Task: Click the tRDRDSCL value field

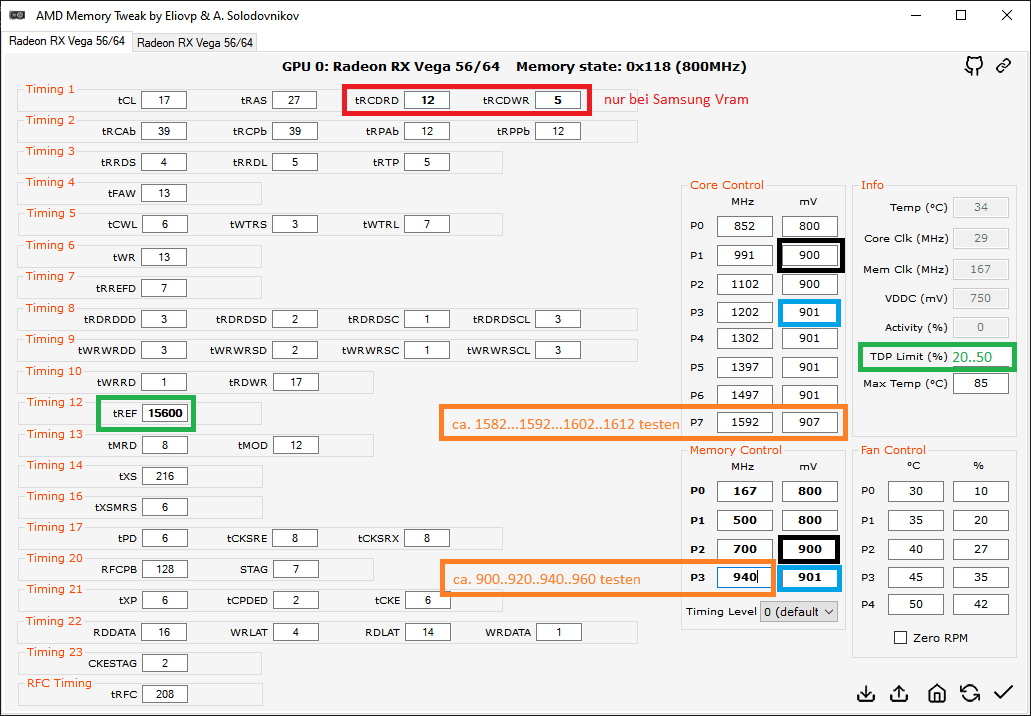Action: [x=558, y=319]
